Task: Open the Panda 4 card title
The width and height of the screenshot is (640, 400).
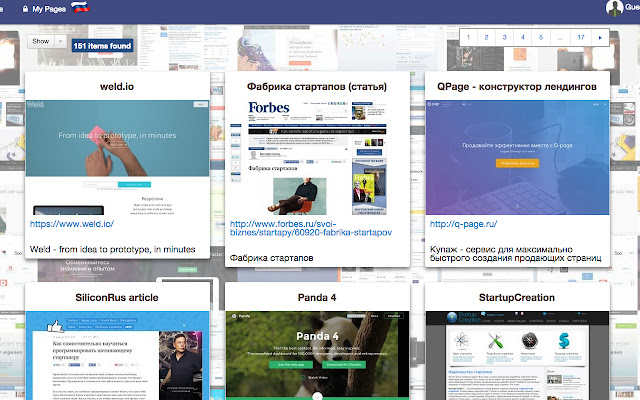Action: click(x=317, y=298)
